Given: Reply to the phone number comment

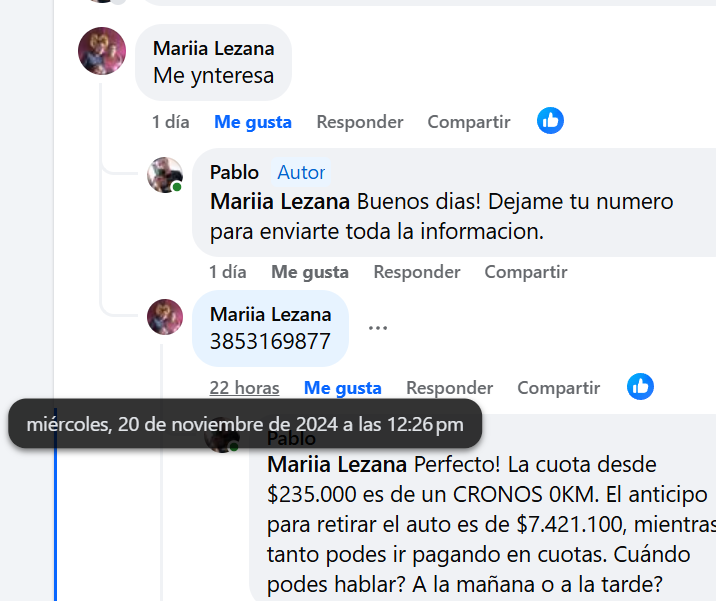Looking at the screenshot, I should (449, 388).
